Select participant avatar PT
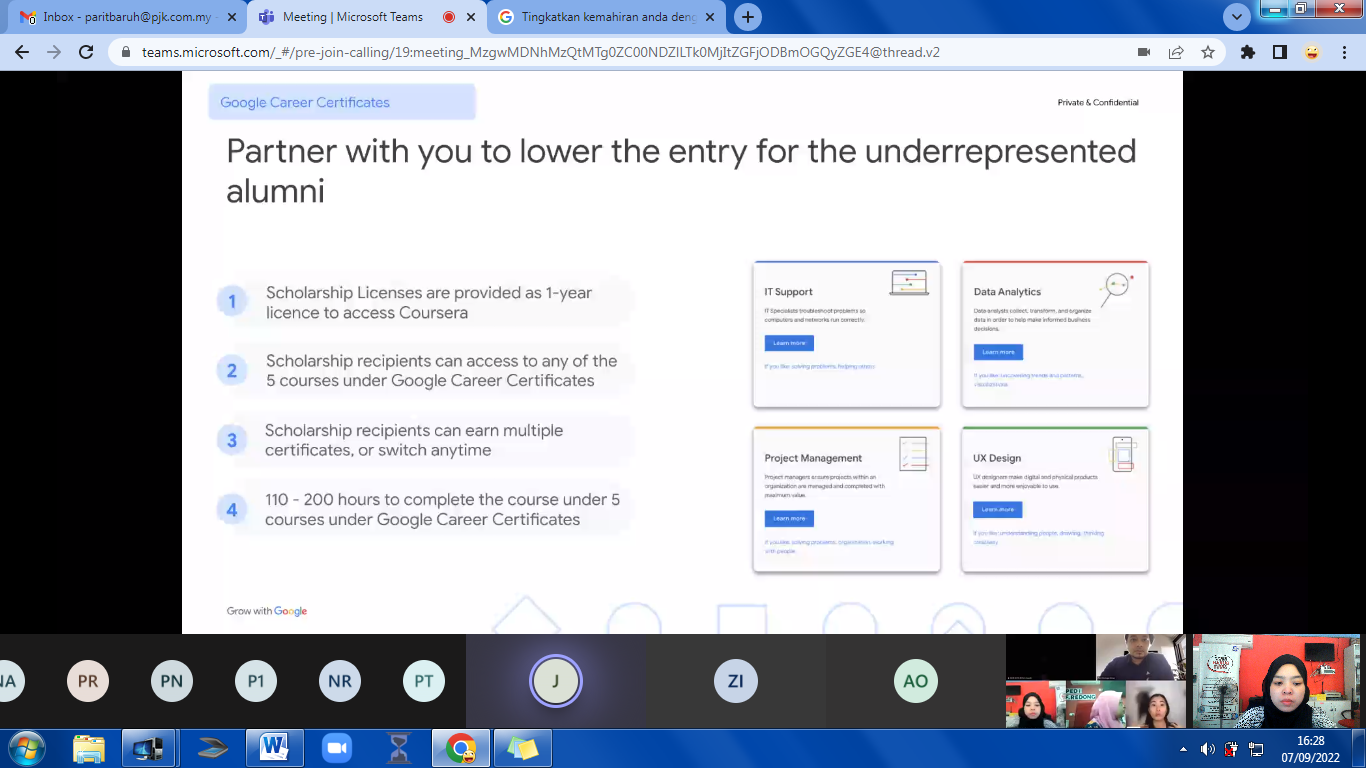Image resolution: width=1366 pixels, height=768 pixels. [x=424, y=681]
